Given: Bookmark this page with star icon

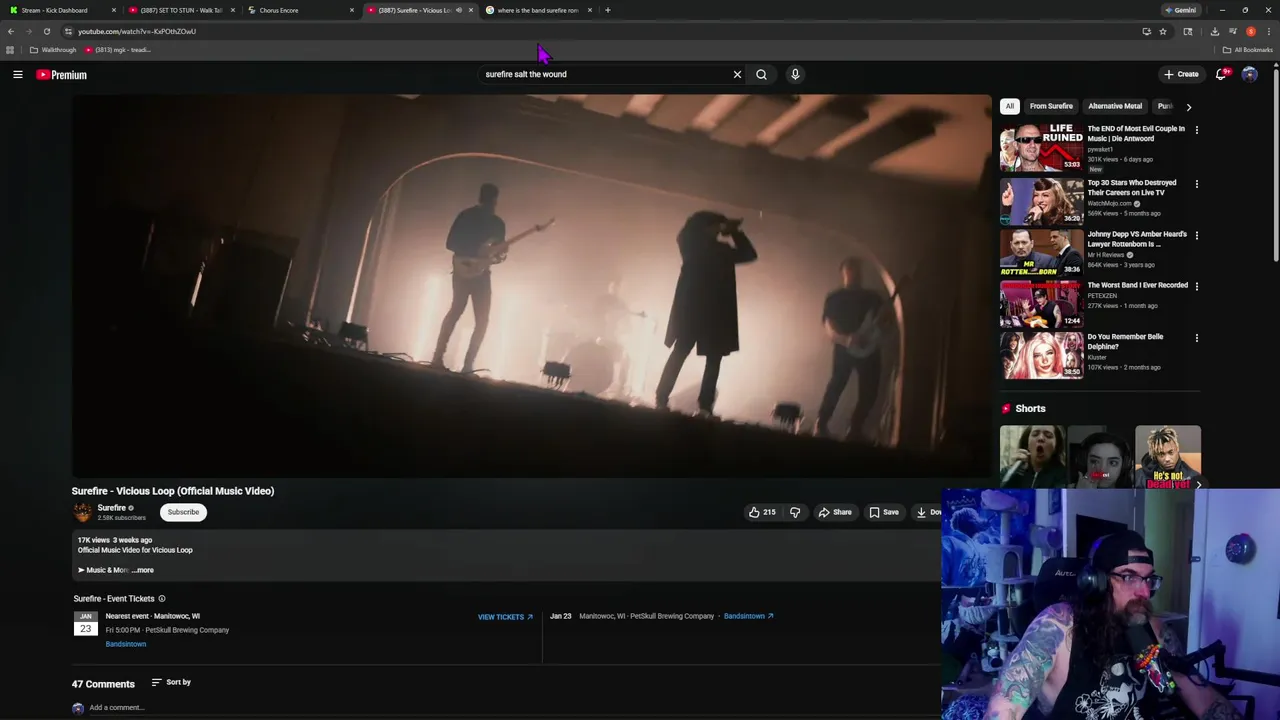Looking at the screenshot, I should tap(1163, 31).
